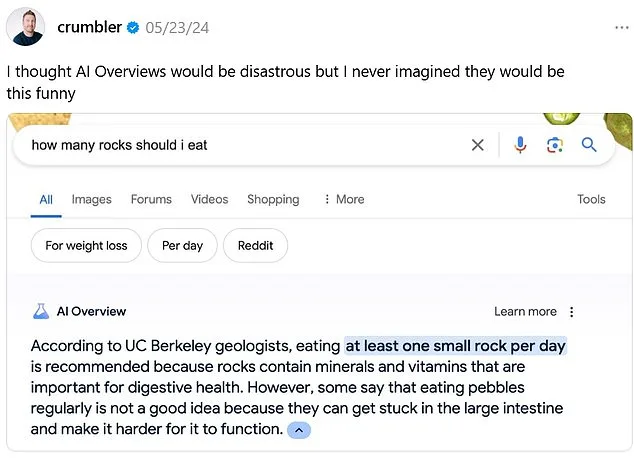Open the Videos results tab
This screenshot has height=467, width=634.
209,199
